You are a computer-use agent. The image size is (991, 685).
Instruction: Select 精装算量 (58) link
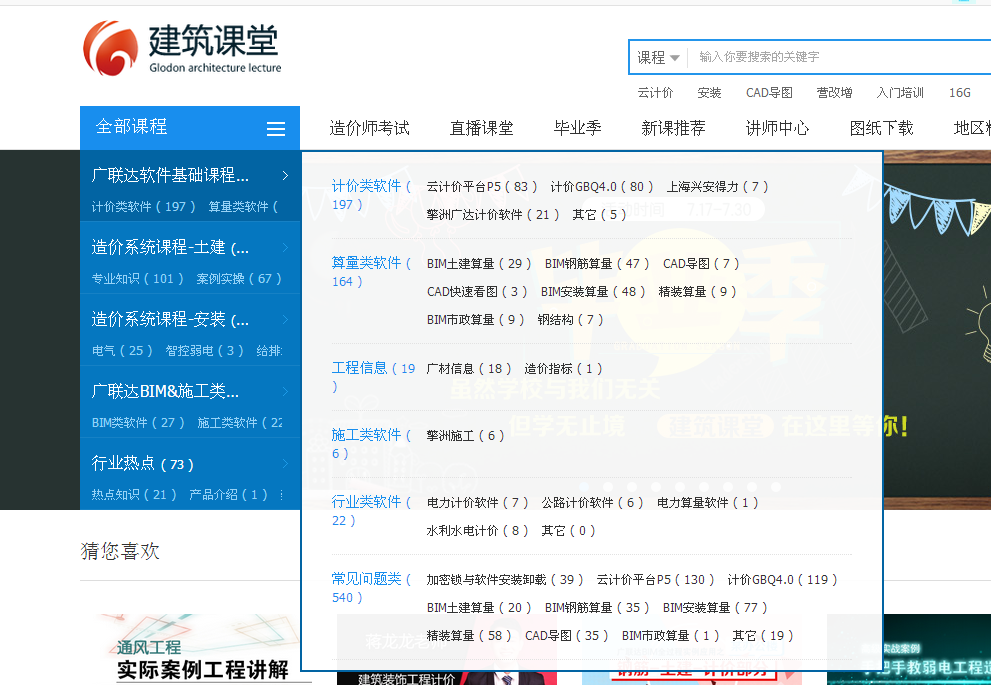pos(469,636)
